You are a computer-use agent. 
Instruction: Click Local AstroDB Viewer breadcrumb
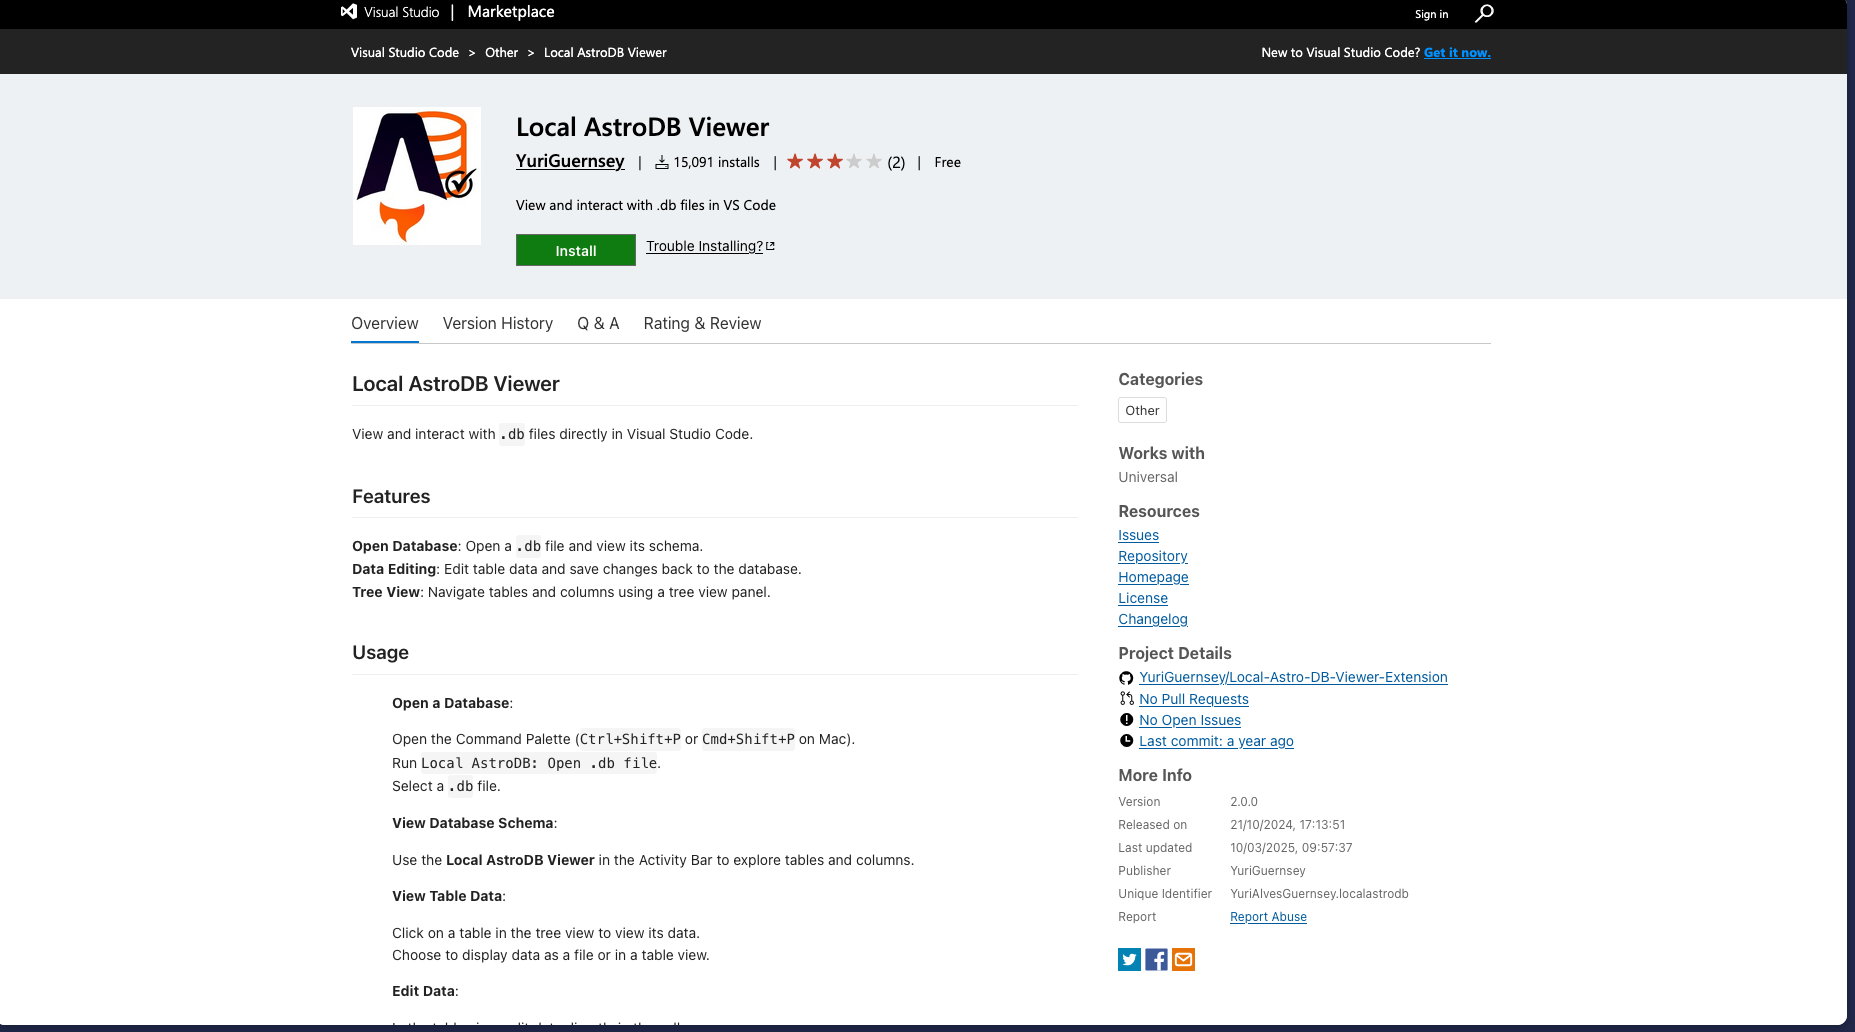605,52
